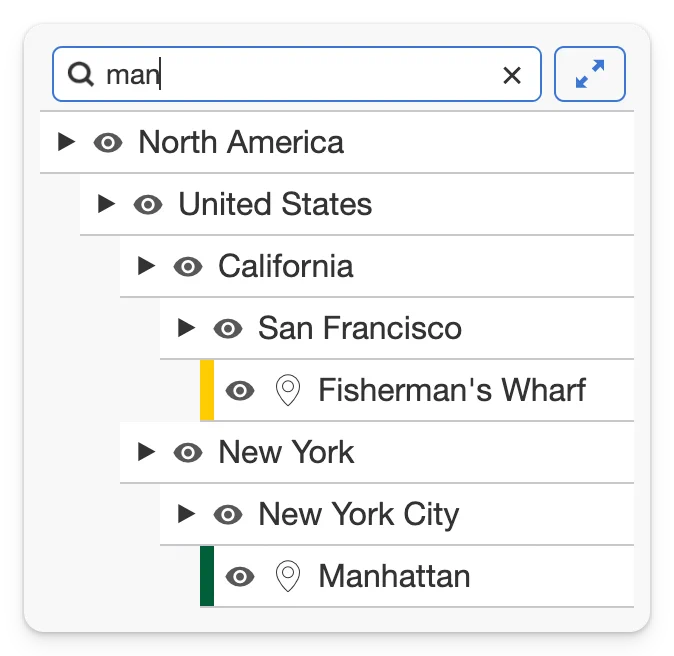
Task: Collapse the United States node arrow
Action: coord(106,204)
